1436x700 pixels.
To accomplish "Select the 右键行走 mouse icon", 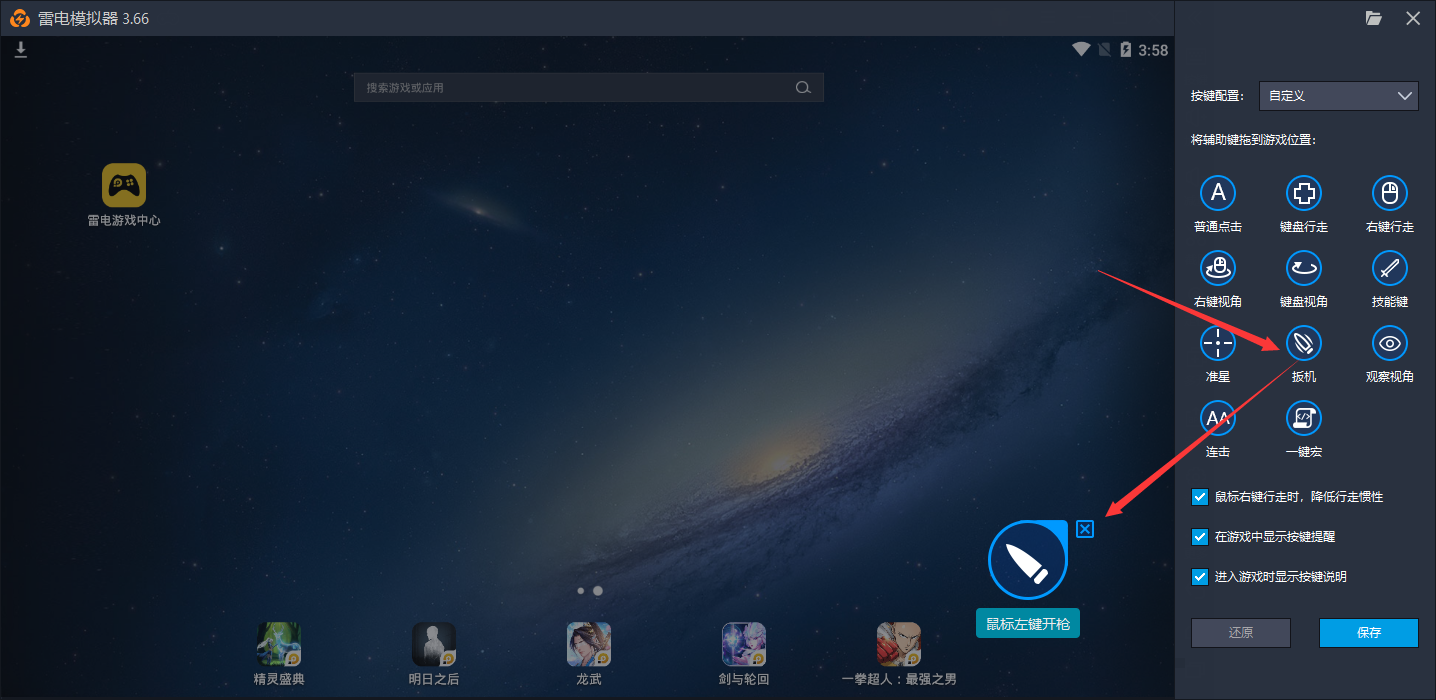I will click(1390, 192).
